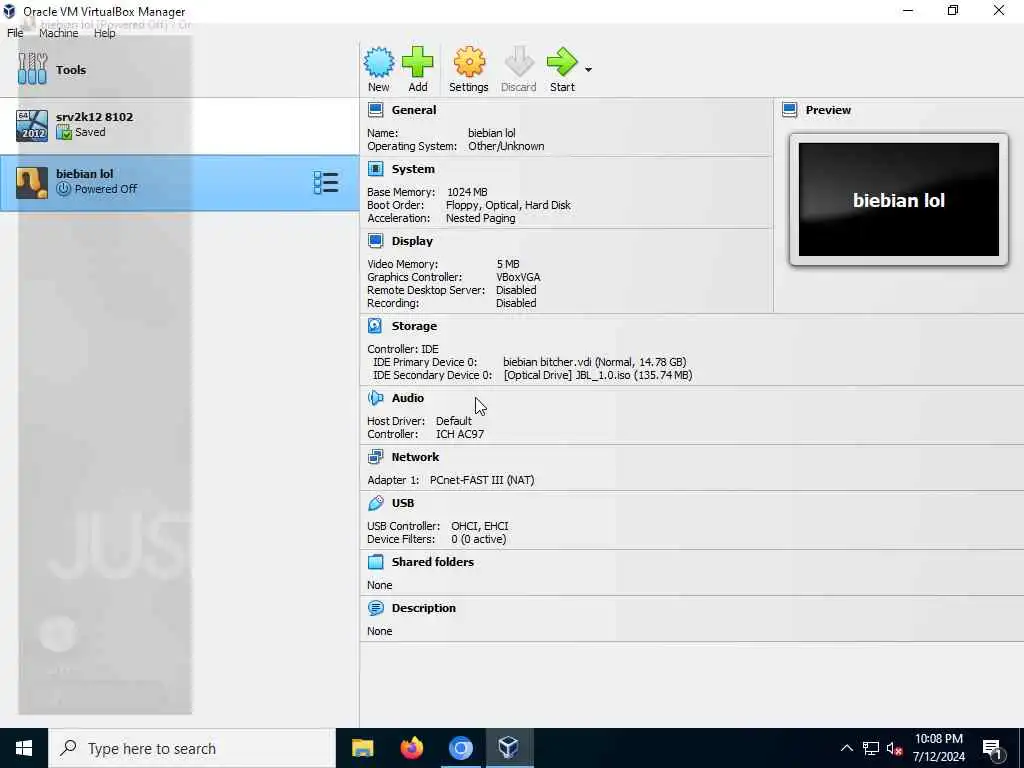Click the muted volume tray icon
1024x768 pixels.
(x=895, y=748)
